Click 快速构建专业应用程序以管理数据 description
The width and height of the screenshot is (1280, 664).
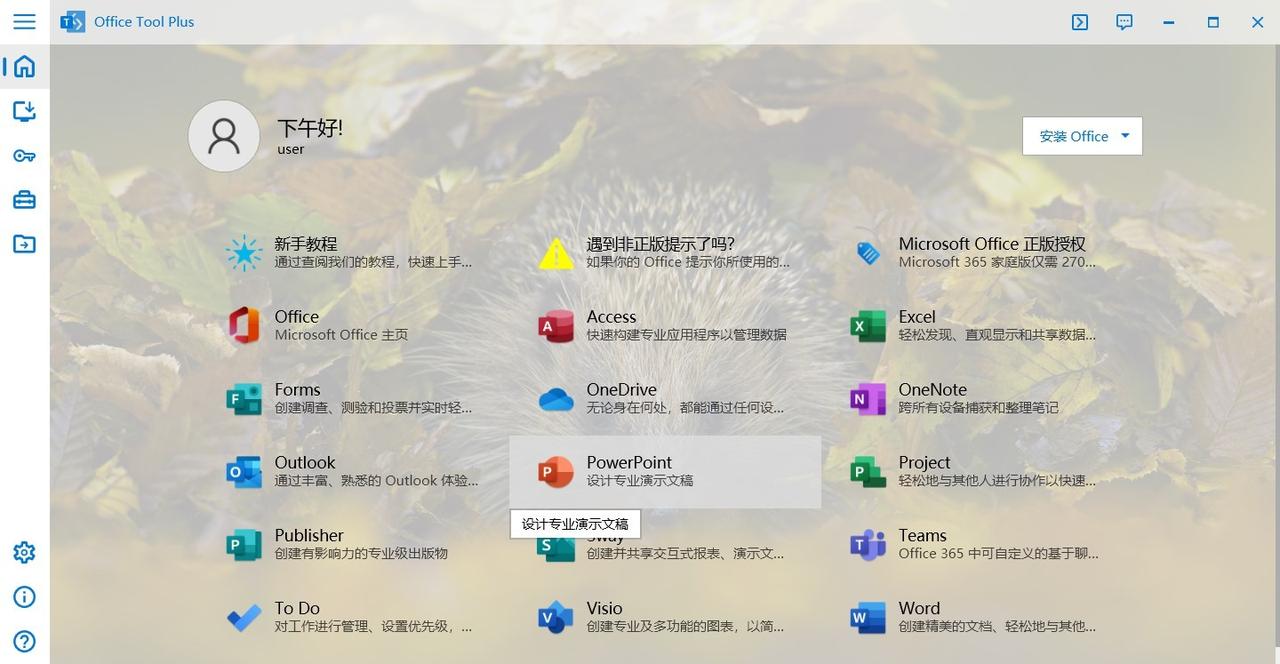pyautogui.click(x=686, y=335)
